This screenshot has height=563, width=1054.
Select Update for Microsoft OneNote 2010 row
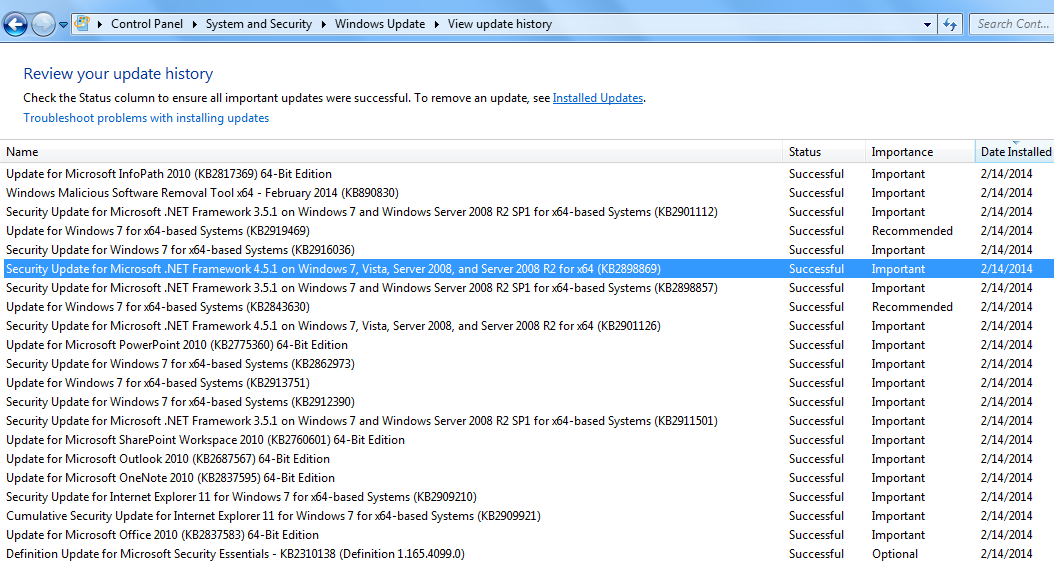[x=527, y=478]
